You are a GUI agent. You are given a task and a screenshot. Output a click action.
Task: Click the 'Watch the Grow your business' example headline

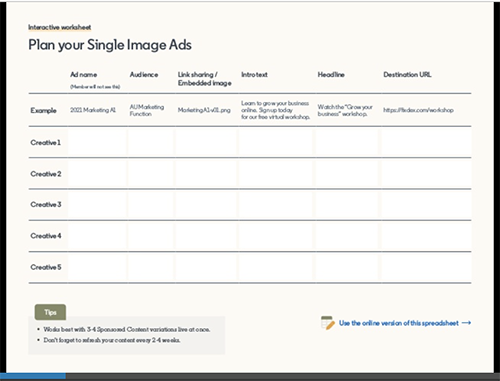click(345, 110)
